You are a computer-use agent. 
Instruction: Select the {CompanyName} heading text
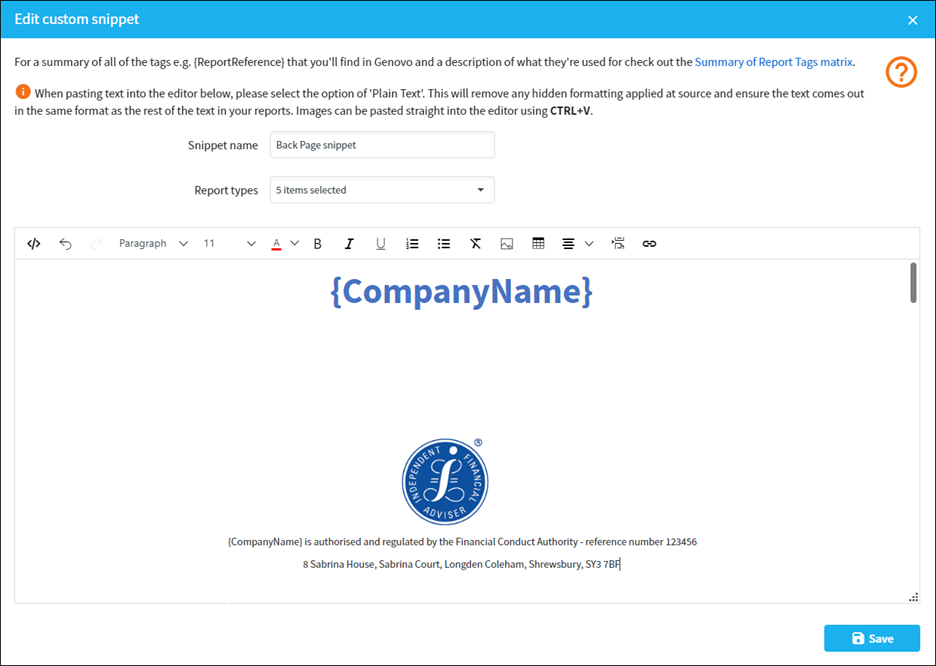[x=461, y=291]
